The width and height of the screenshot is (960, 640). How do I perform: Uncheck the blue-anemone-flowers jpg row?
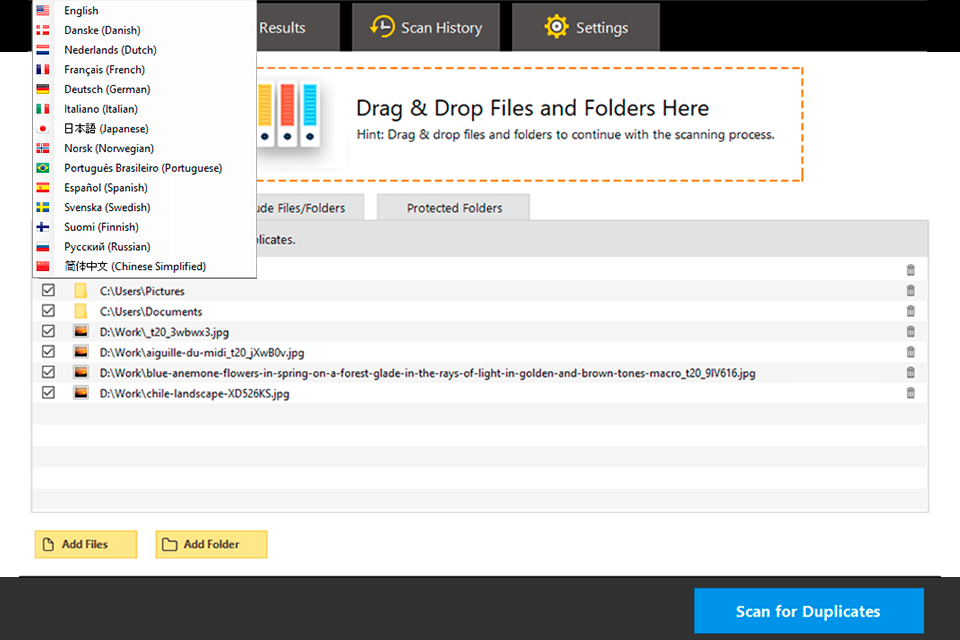(47, 372)
